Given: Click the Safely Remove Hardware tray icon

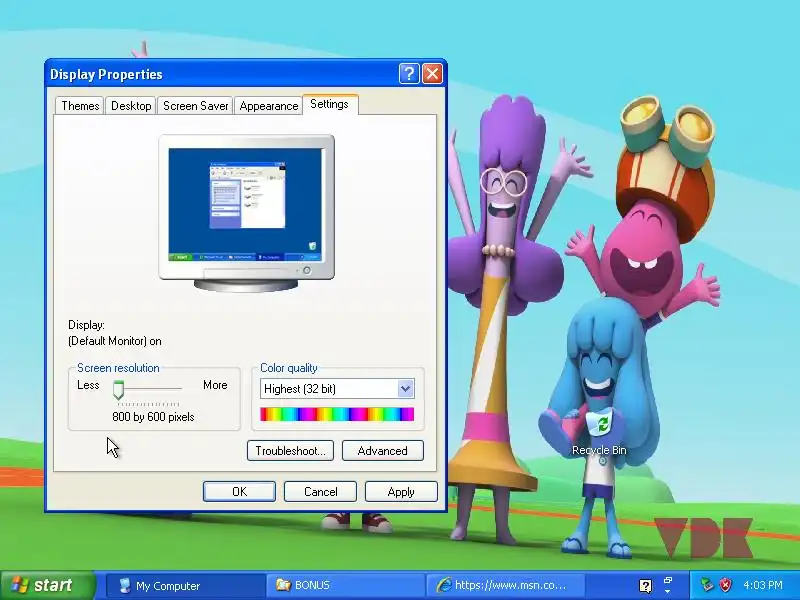Looking at the screenshot, I should pos(707,585).
